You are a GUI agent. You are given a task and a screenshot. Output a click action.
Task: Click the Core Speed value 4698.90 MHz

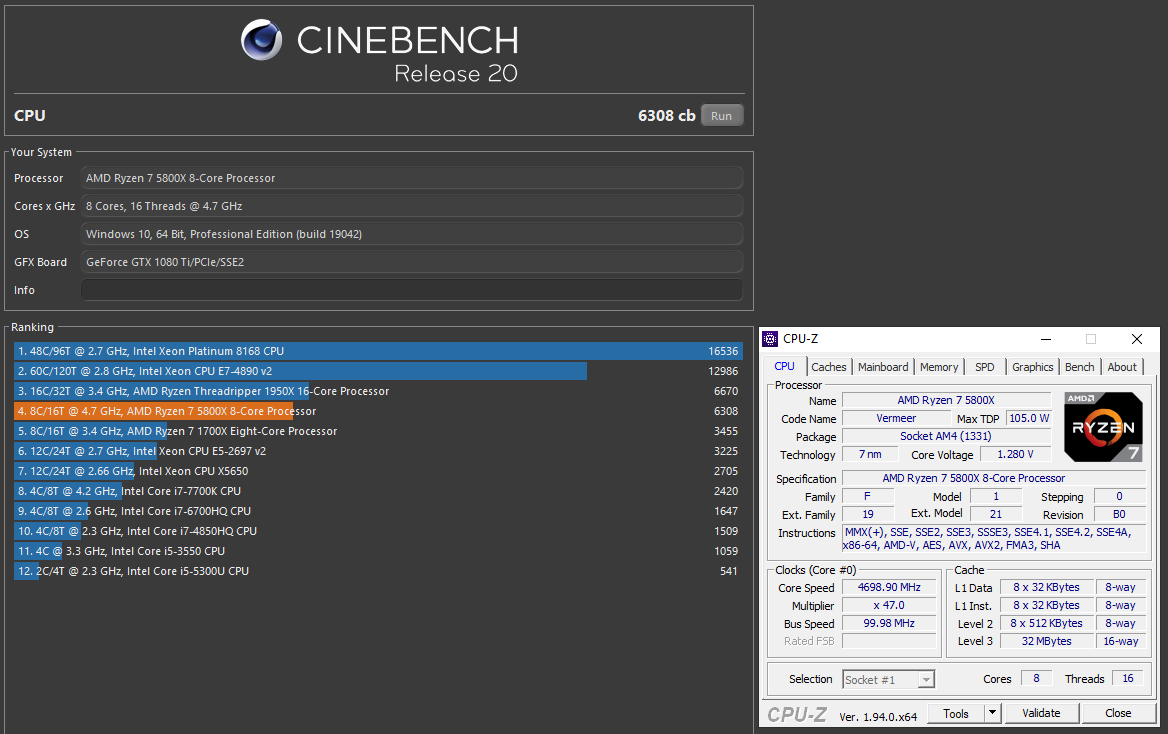coord(889,587)
